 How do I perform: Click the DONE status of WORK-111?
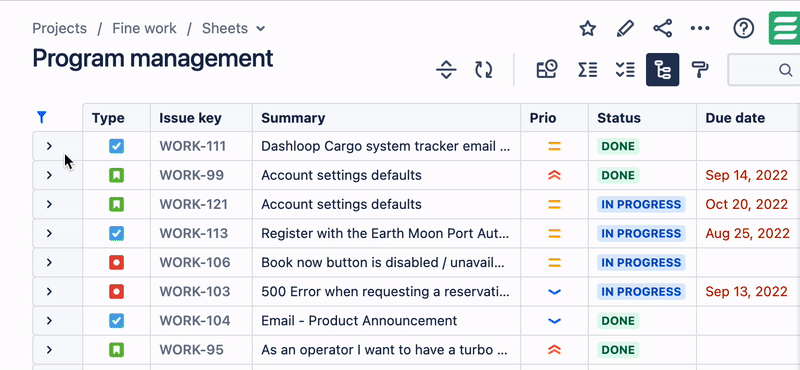point(618,146)
